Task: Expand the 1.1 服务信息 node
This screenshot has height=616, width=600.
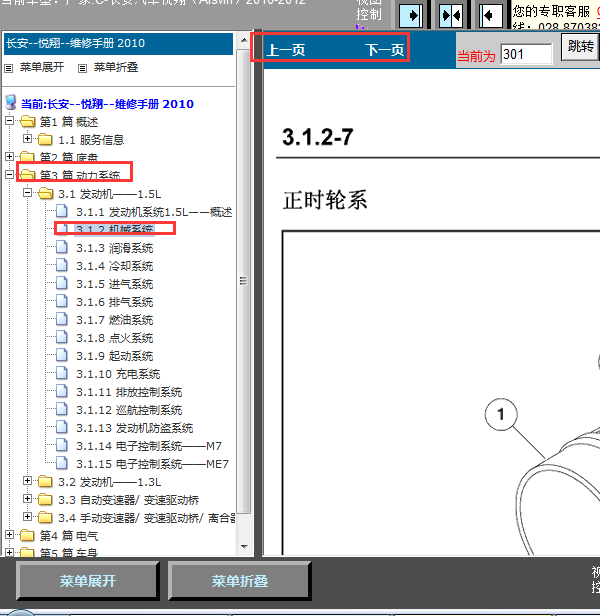Action: [28, 139]
